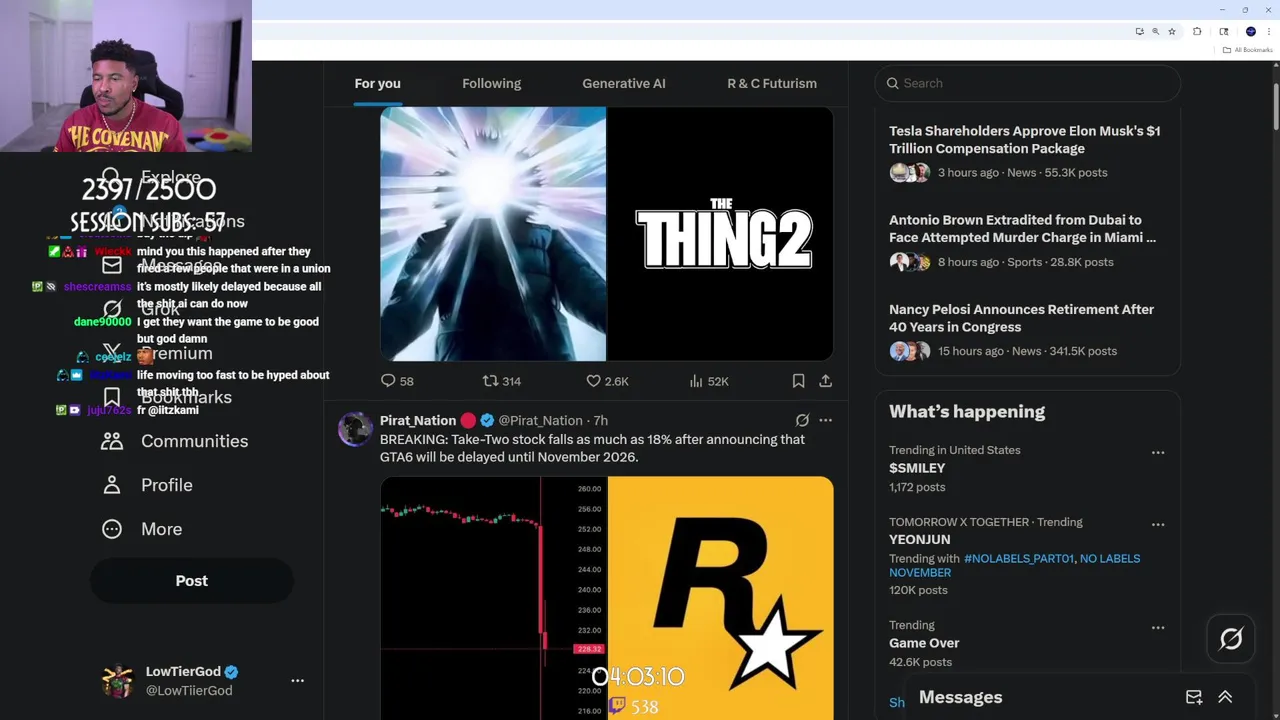
Task: Open the Messages drawer title
Action: pyautogui.click(x=960, y=697)
